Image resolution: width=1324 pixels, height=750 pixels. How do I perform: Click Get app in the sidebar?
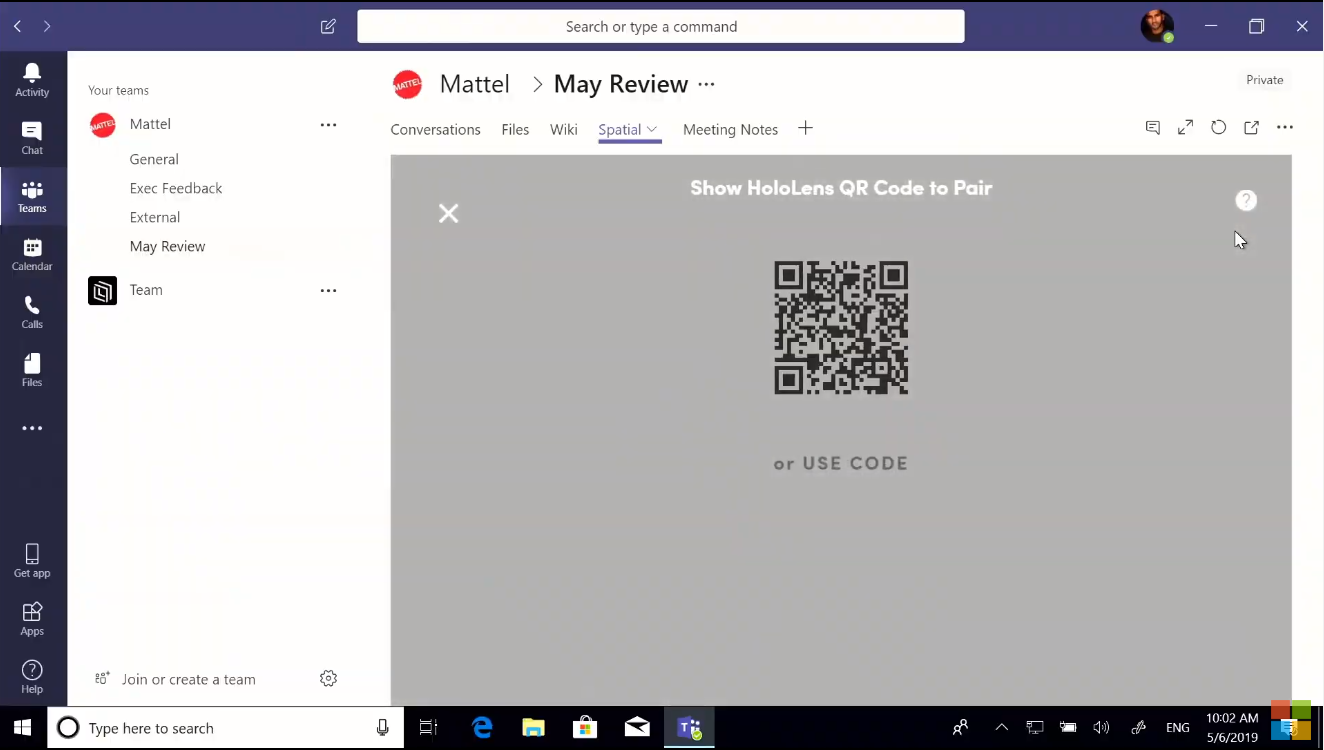click(32, 561)
